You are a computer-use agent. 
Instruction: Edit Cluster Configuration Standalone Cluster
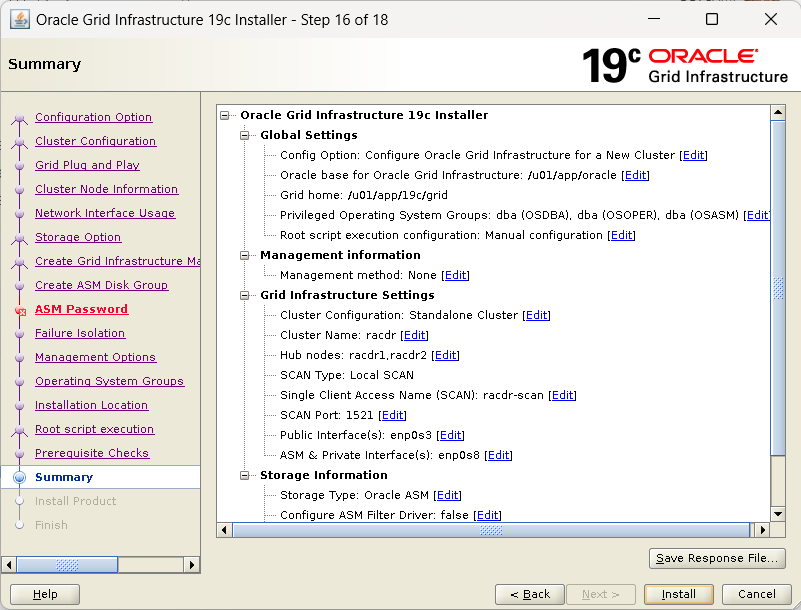536,315
